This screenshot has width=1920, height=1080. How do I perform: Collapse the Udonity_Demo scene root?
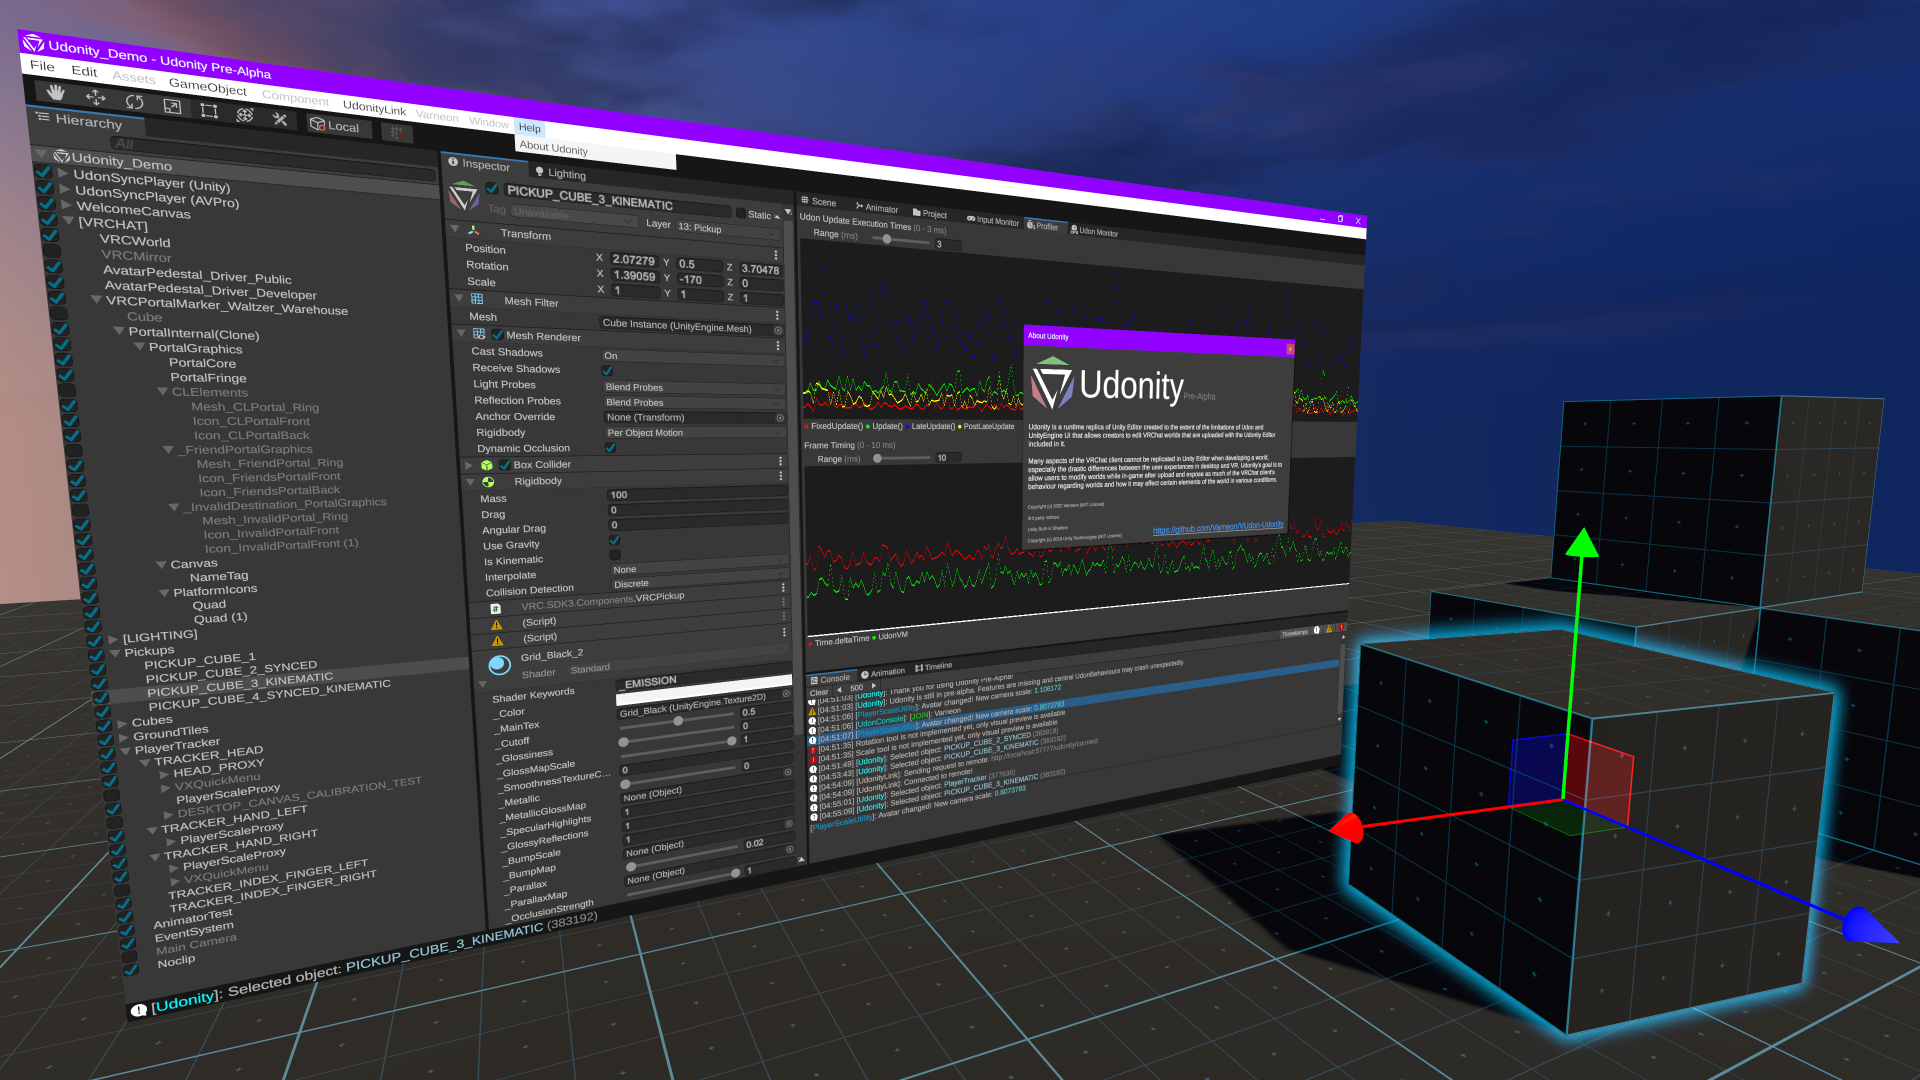pos(41,155)
